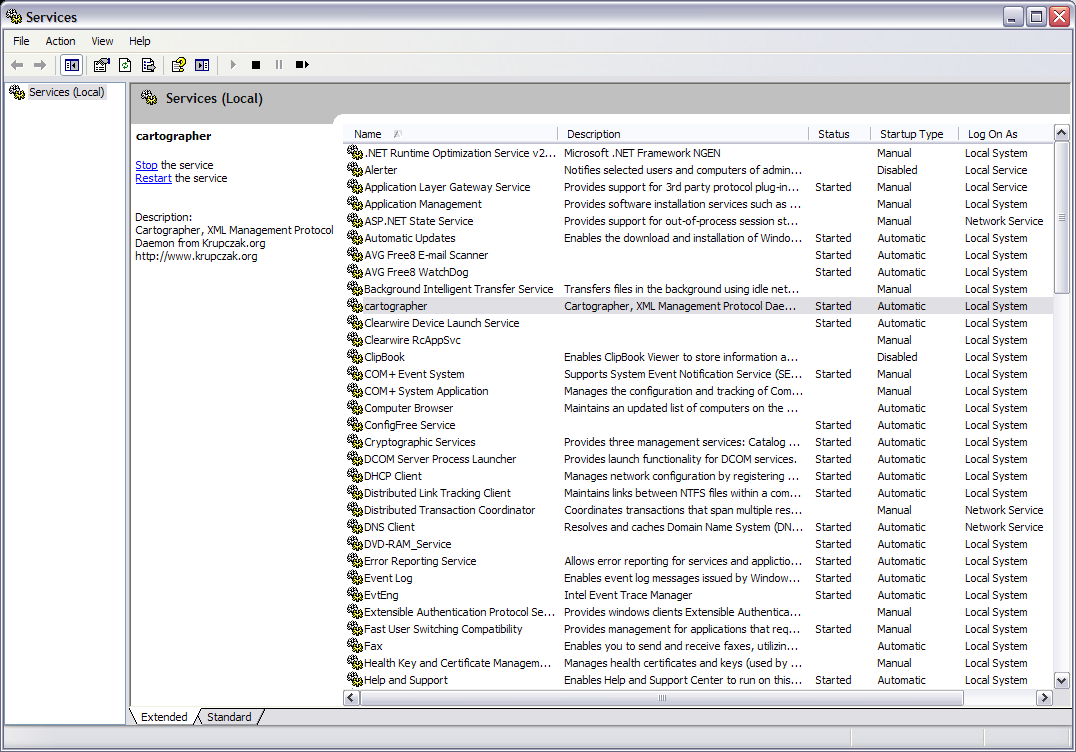Open the View menu

point(102,41)
